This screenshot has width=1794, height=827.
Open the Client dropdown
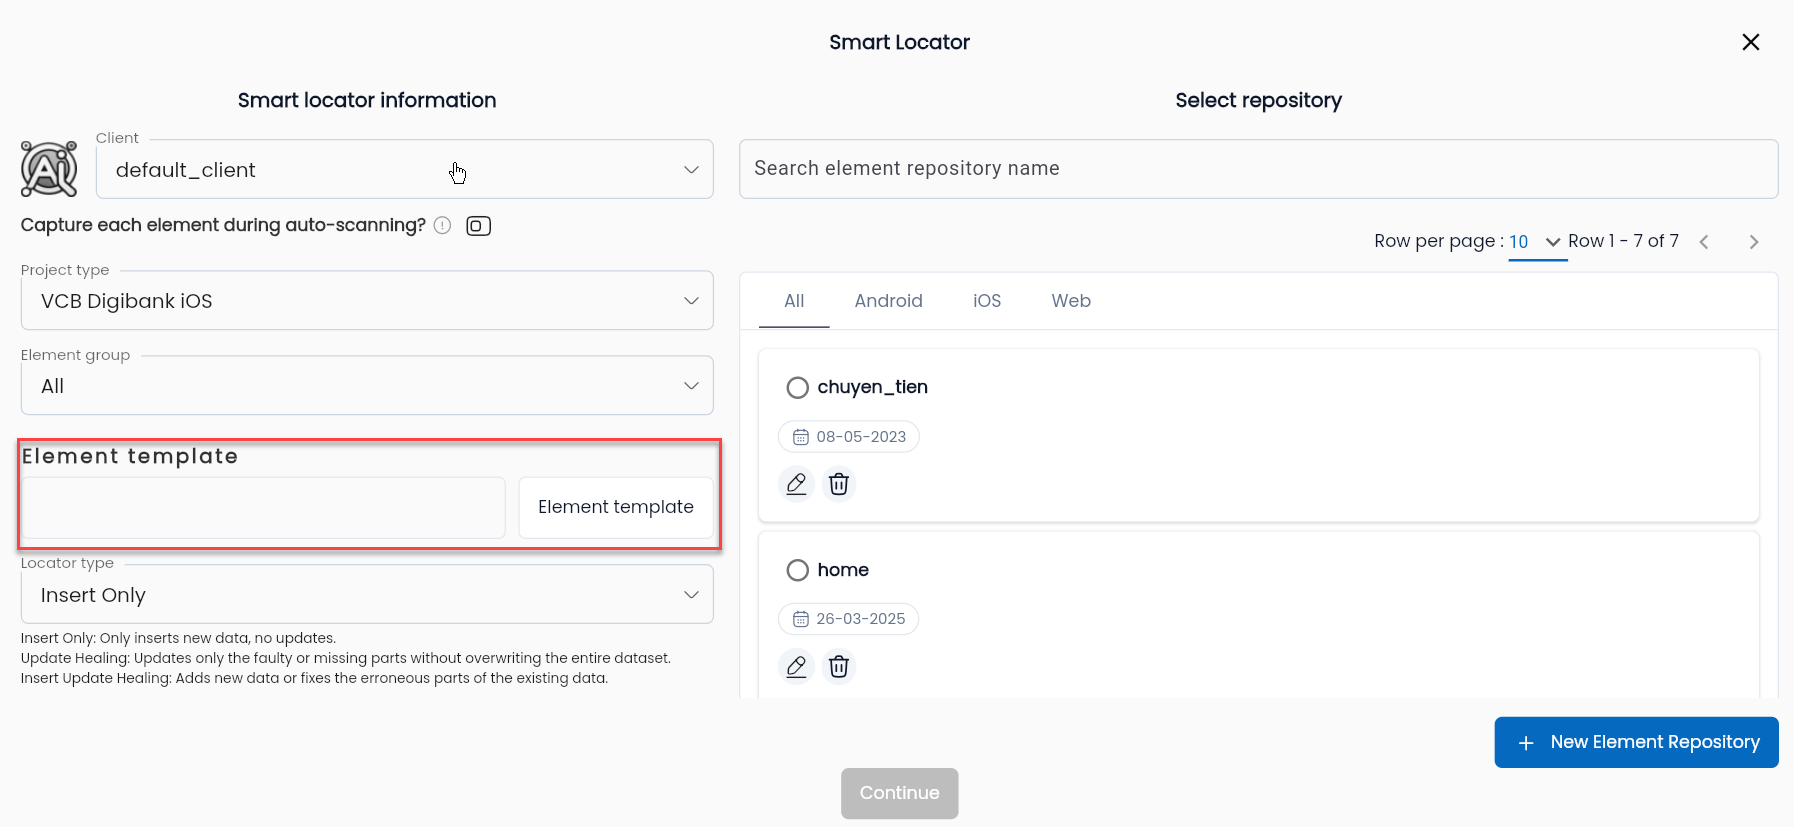click(405, 170)
